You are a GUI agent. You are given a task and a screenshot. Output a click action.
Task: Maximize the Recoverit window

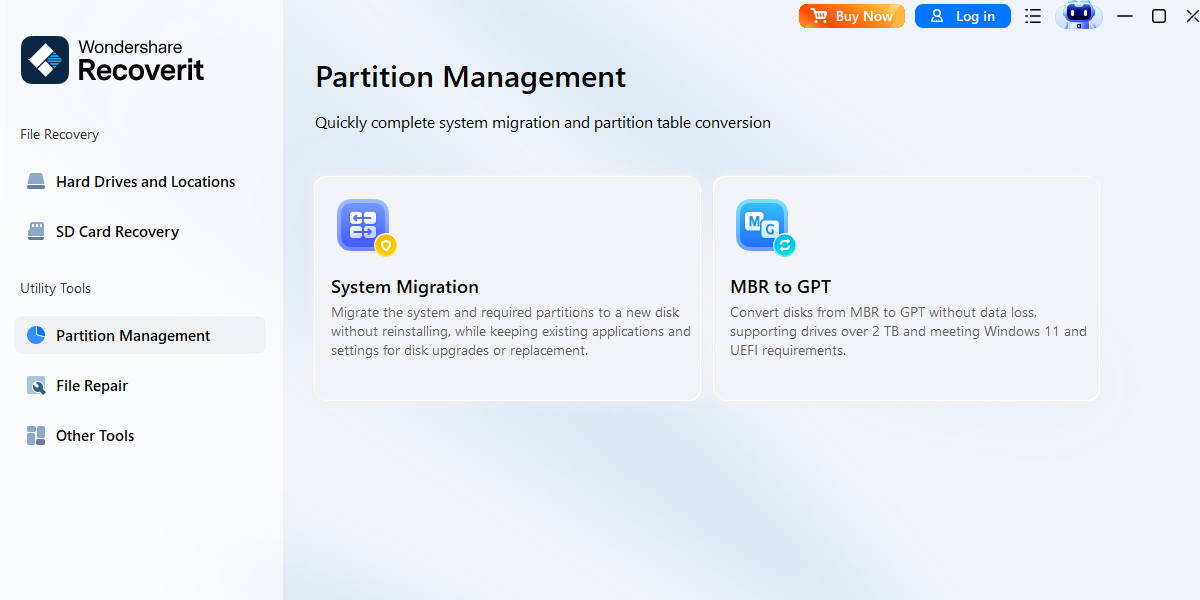click(x=1159, y=16)
